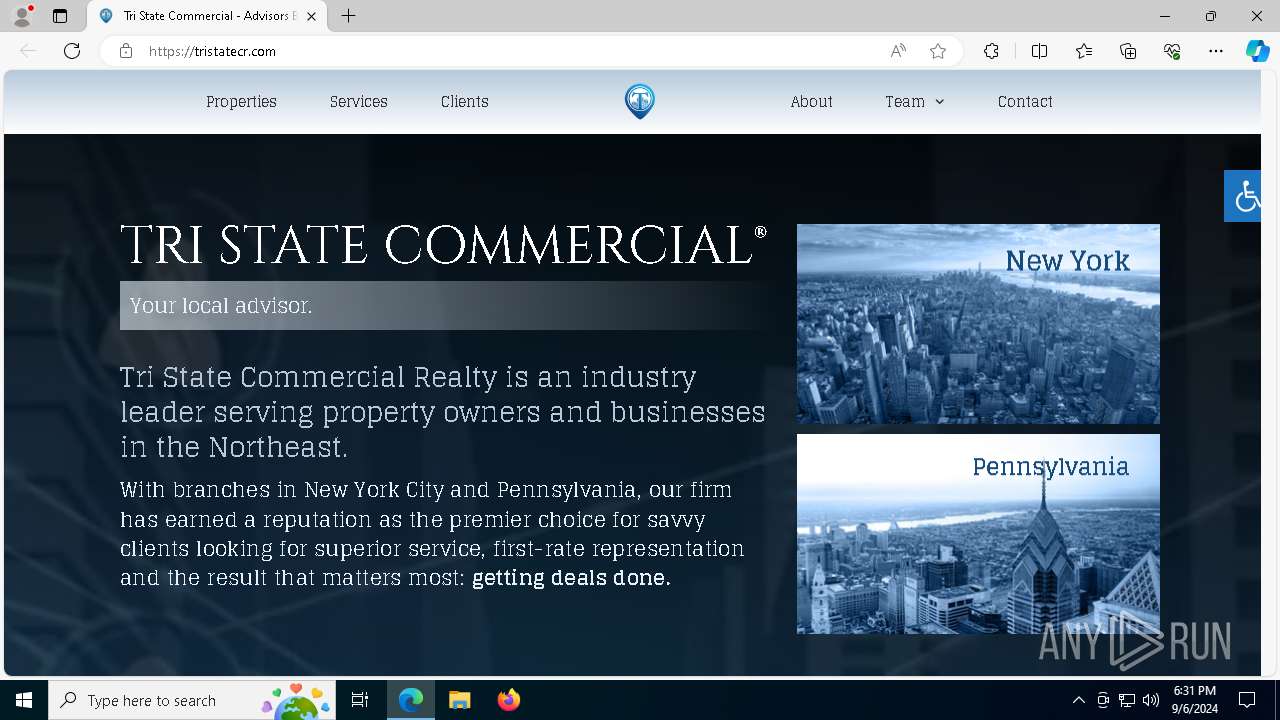The image size is (1280, 720).
Task: Open the Windows Start menu
Action: click(x=24, y=700)
